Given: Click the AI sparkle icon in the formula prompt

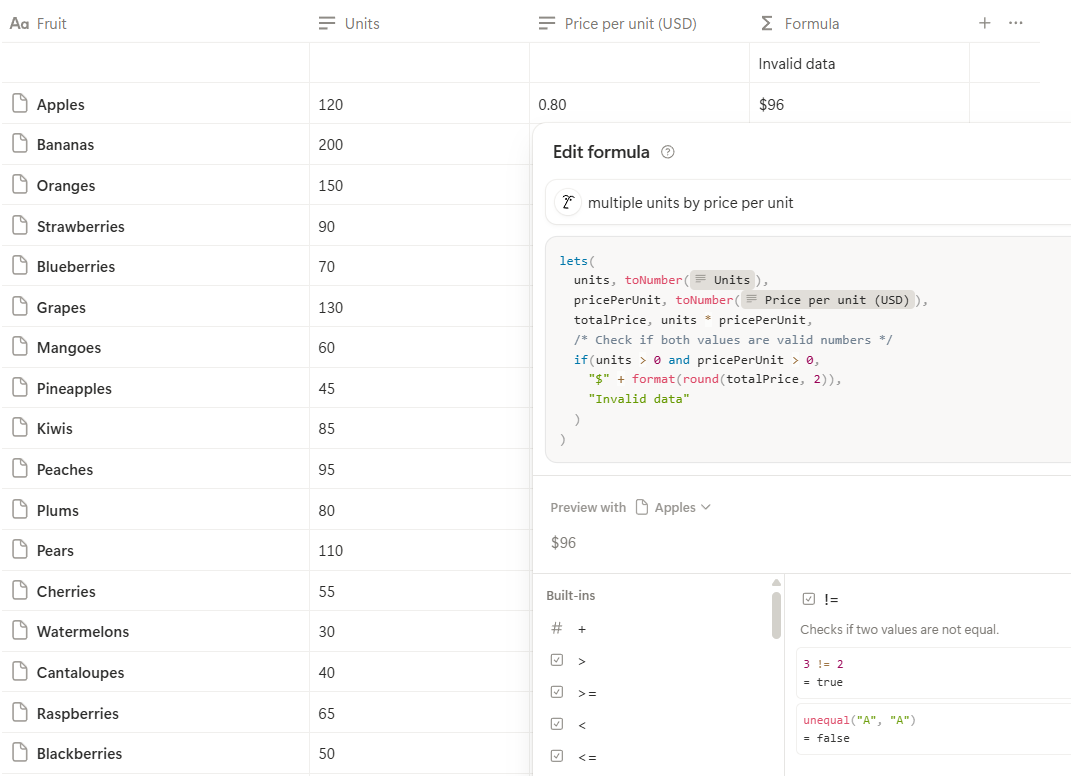Looking at the screenshot, I should 567,202.
